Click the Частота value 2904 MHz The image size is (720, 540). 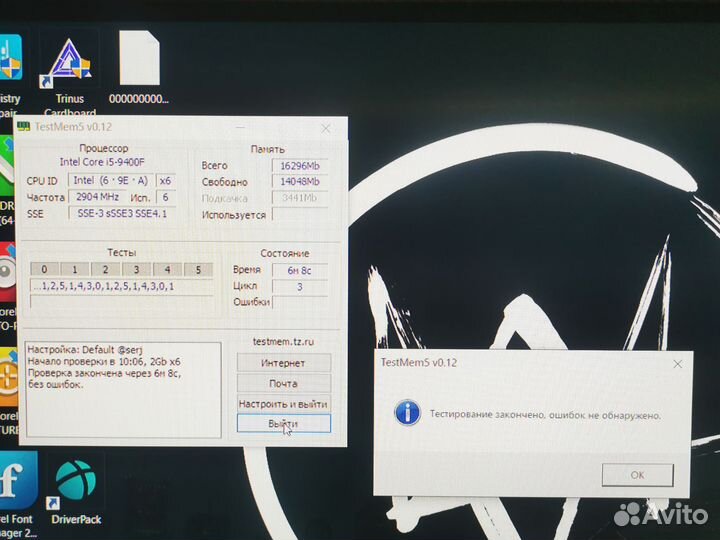[97, 197]
